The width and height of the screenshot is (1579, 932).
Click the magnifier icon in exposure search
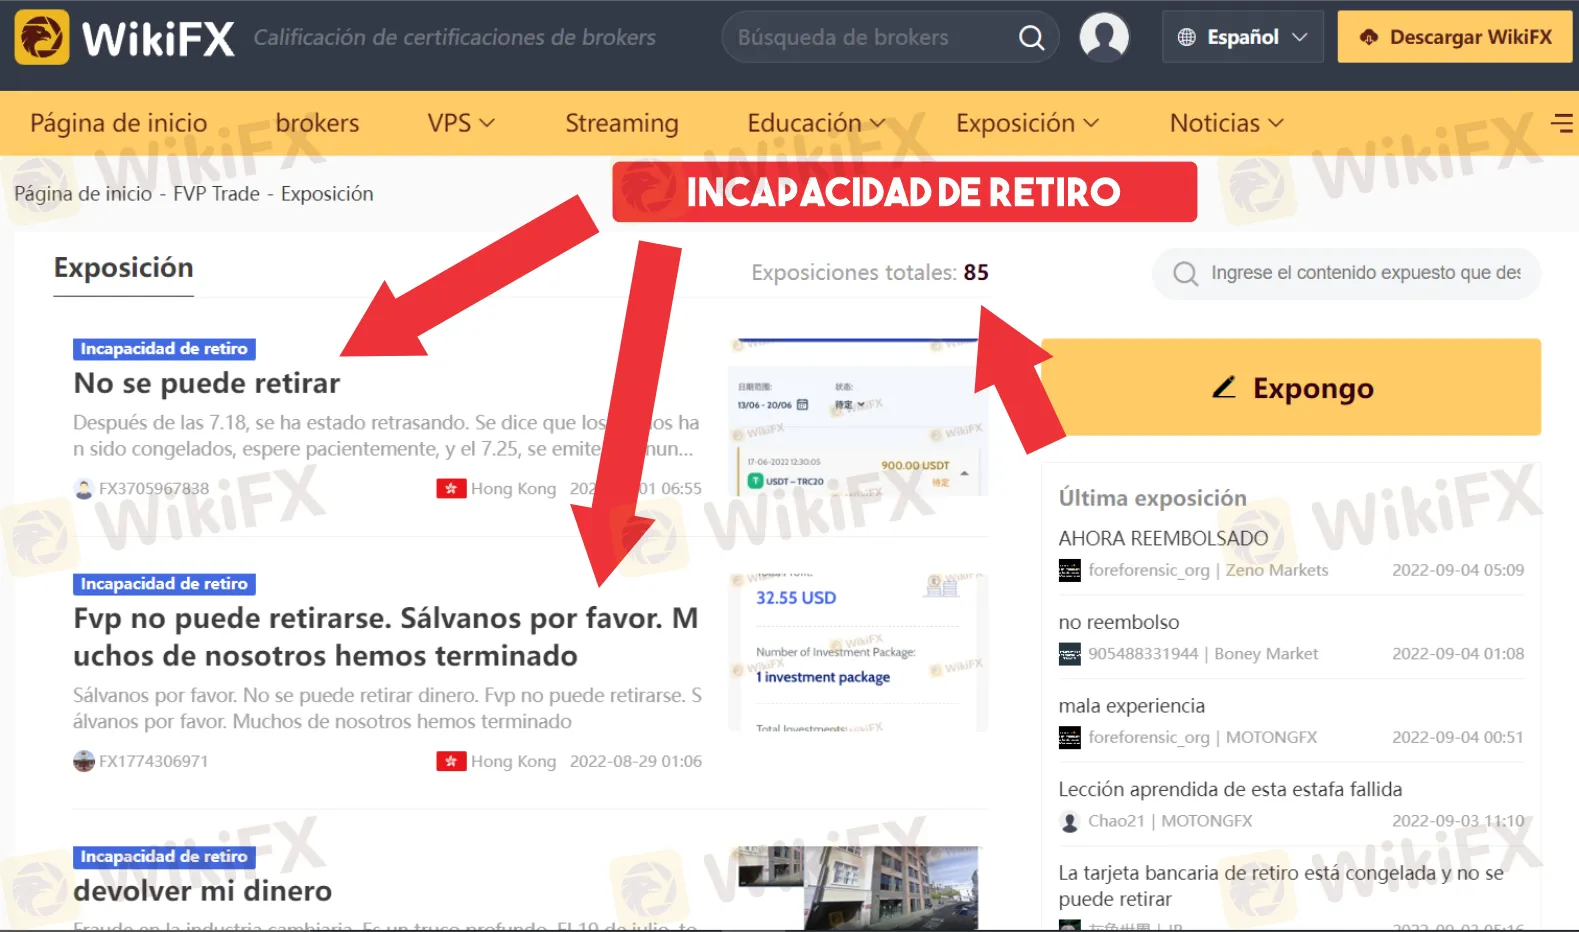click(x=1185, y=274)
